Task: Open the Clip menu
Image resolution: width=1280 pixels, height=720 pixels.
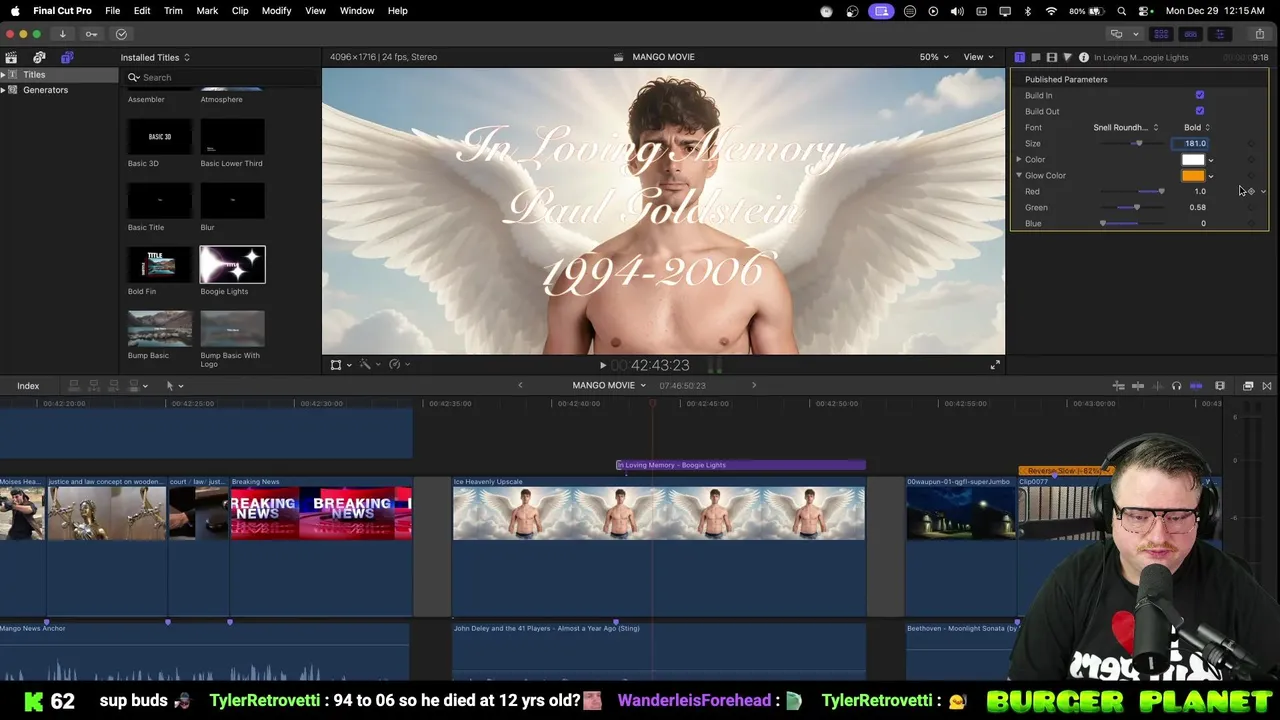Action: pyautogui.click(x=240, y=11)
